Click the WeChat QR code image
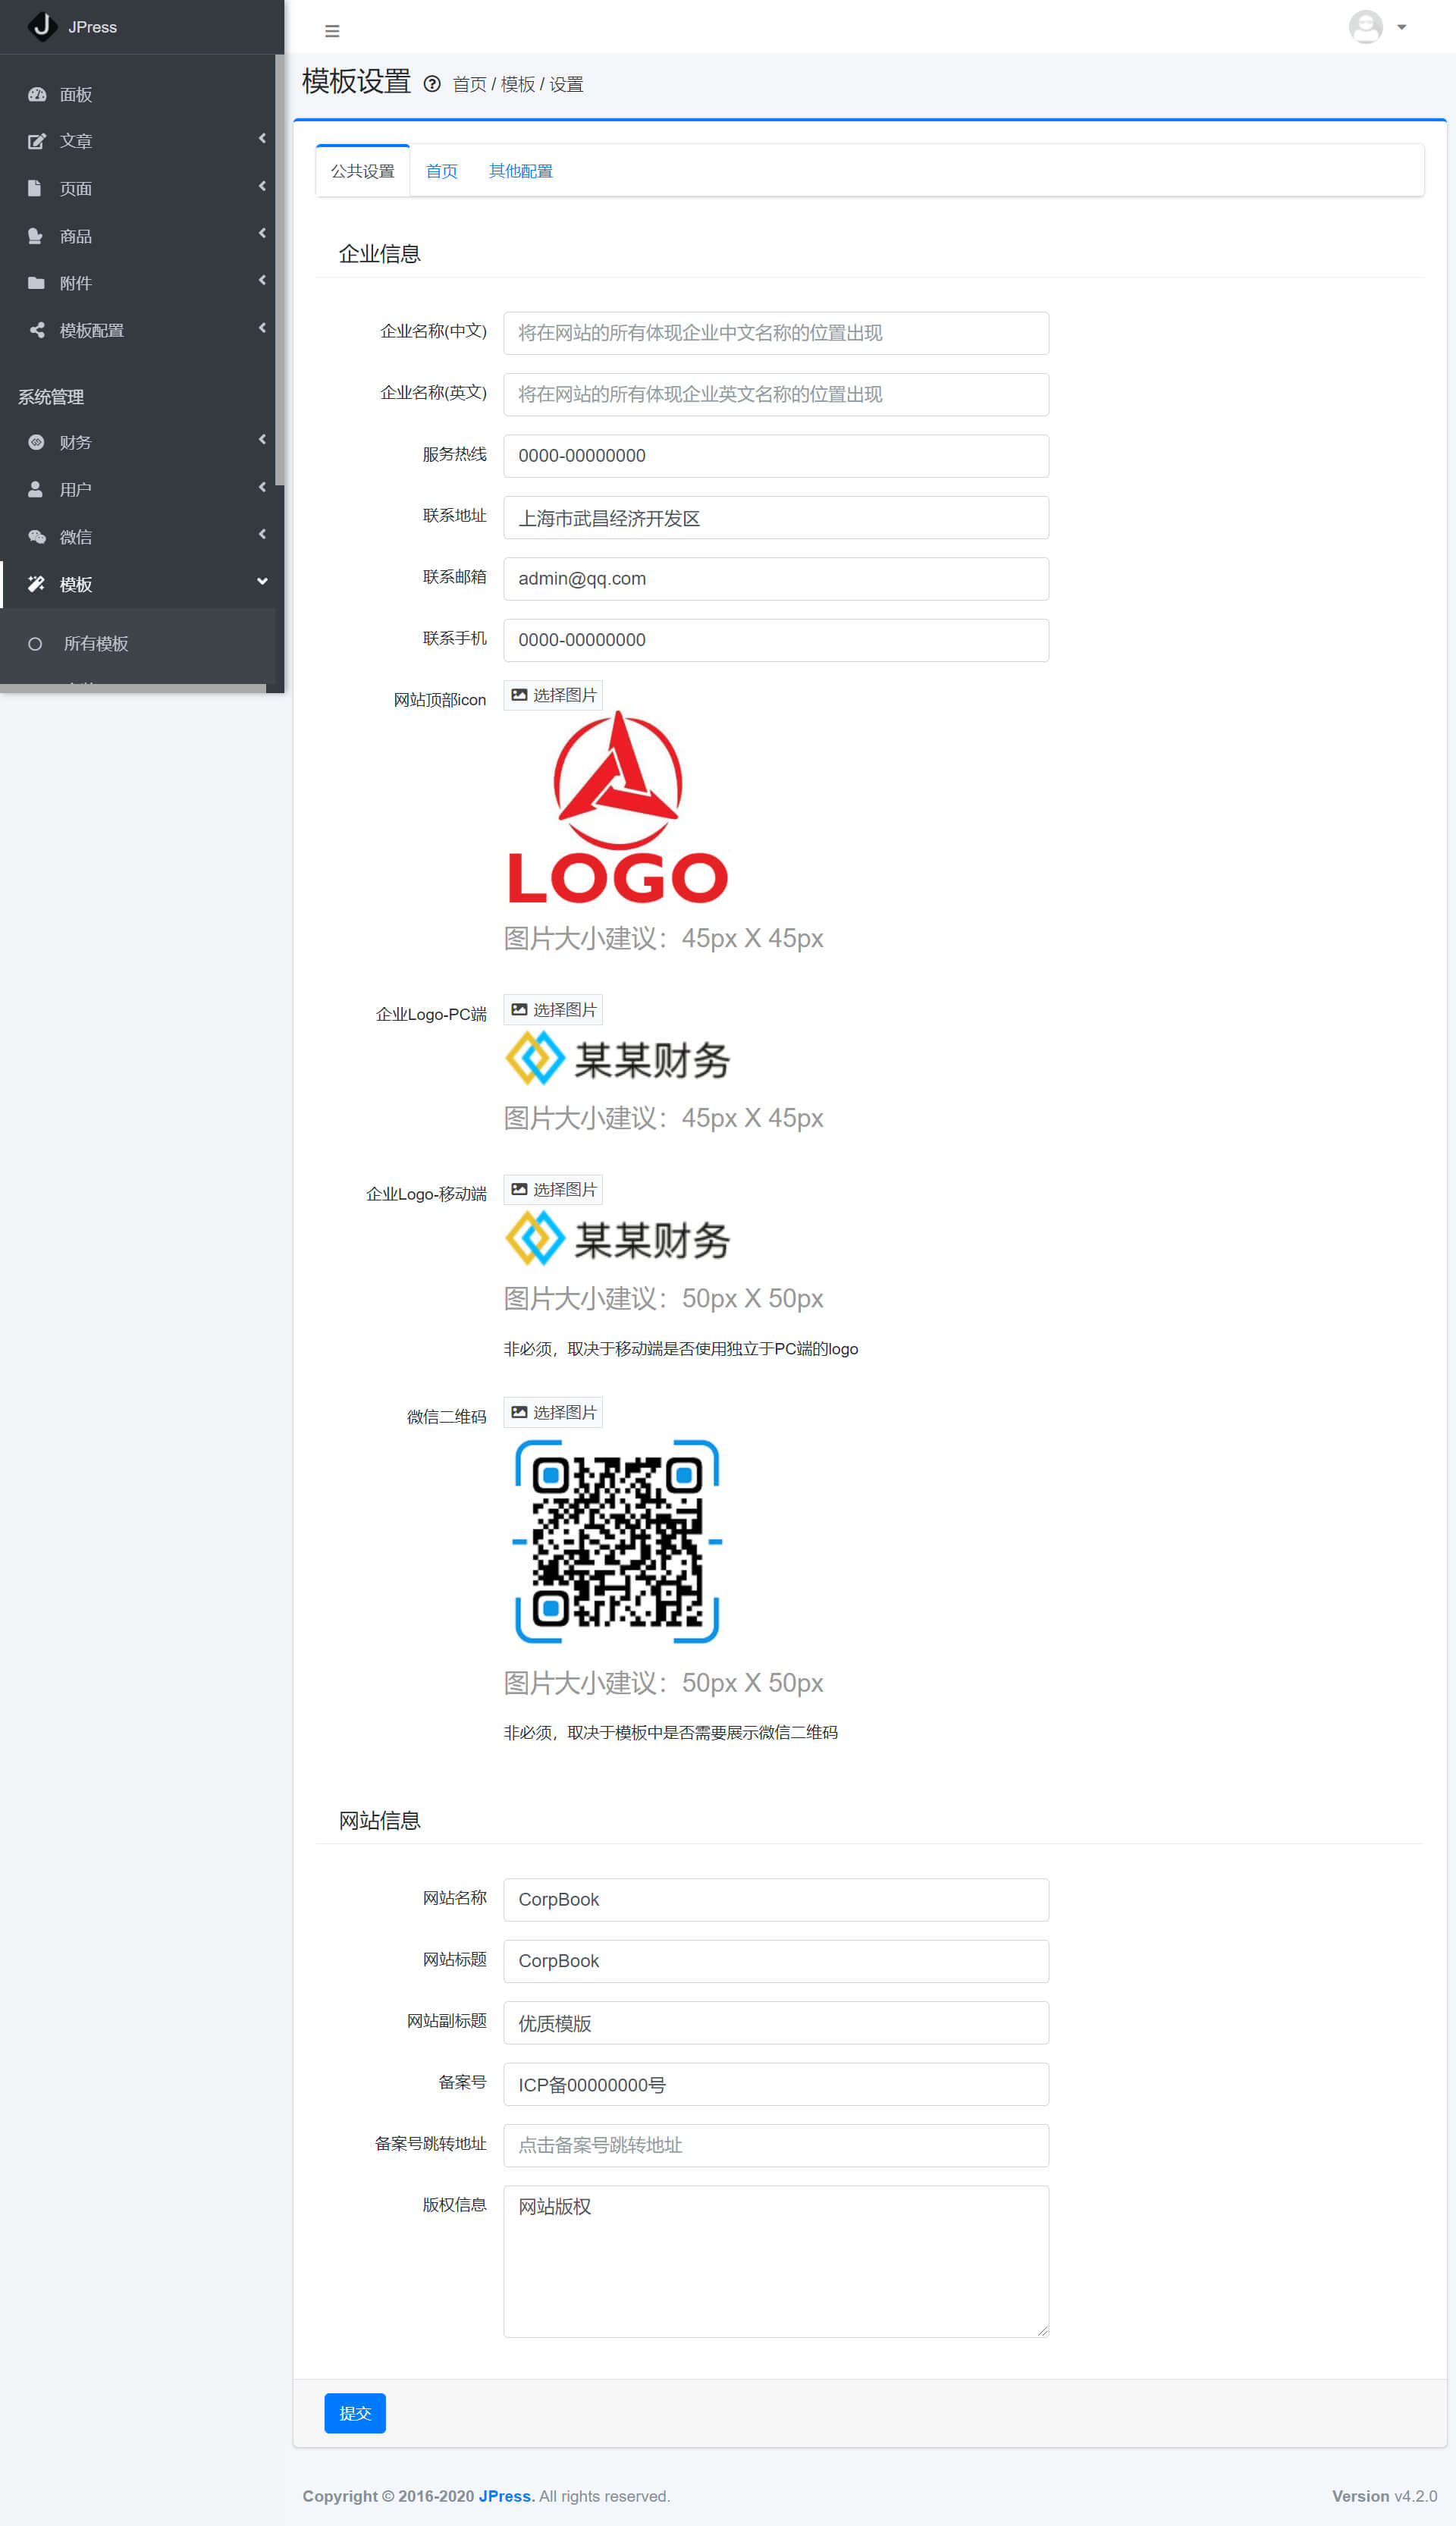Image resolution: width=1456 pixels, height=2526 pixels. (x=617, y=1541)
